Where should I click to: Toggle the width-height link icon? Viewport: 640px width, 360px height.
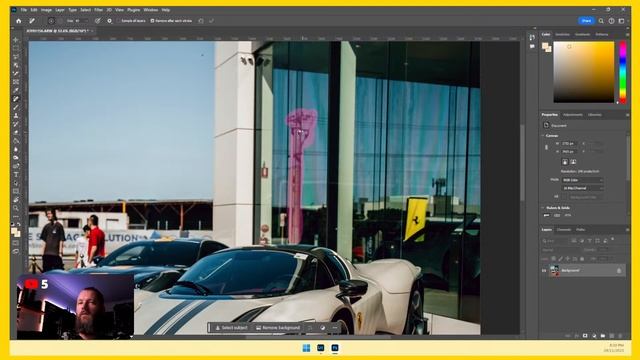(547, 148)
